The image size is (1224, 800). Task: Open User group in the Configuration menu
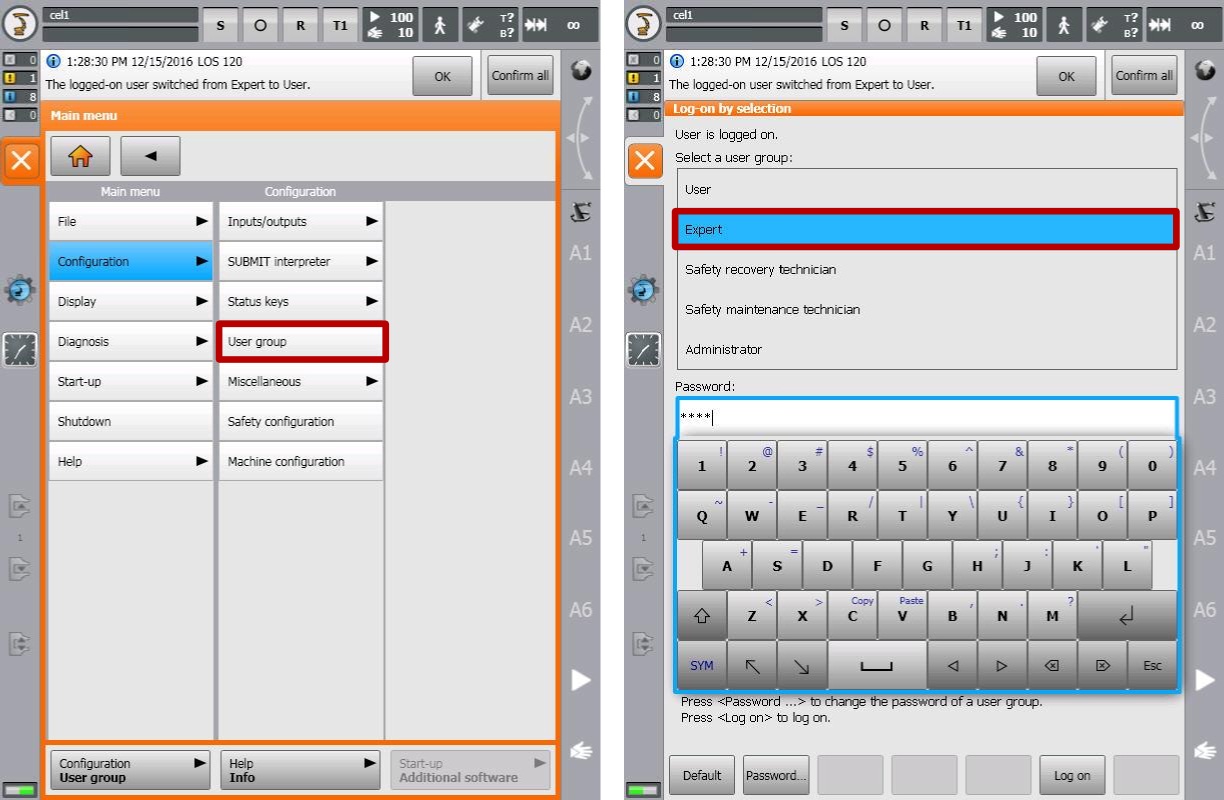click(301, 342)
